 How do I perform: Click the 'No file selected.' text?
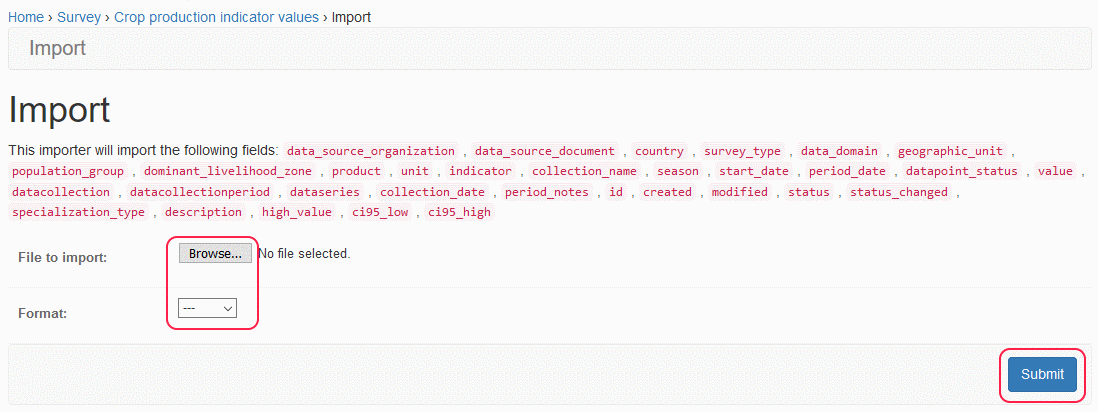point(304,254)
